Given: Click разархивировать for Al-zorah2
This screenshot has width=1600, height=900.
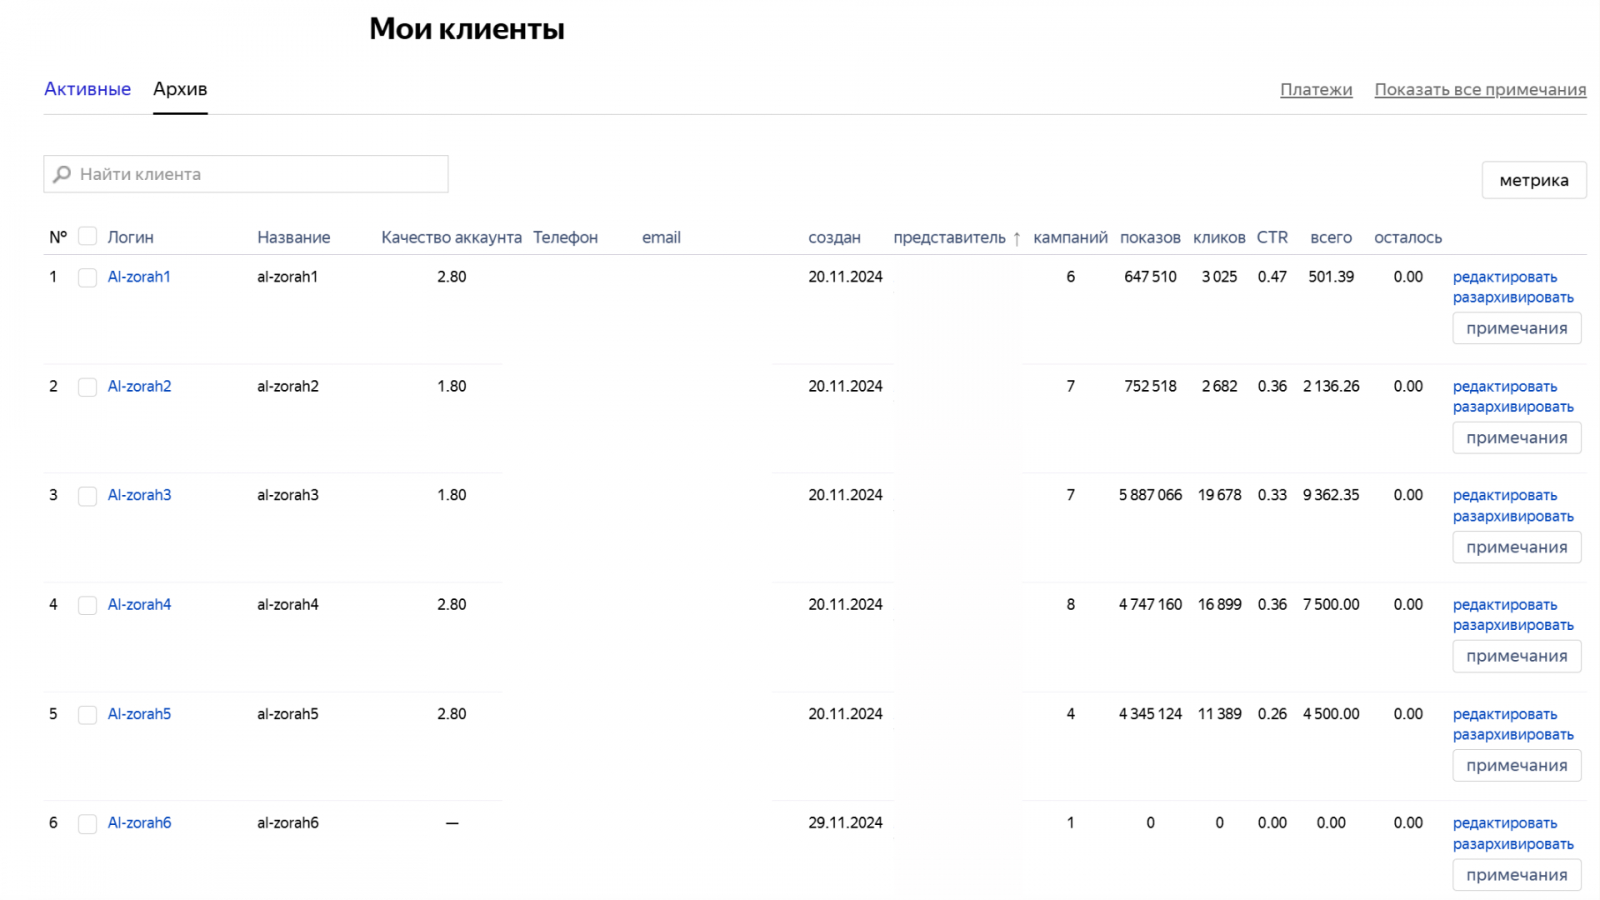Looking at the screenshot, I should pyautogui.click(x=1512, y=407).
